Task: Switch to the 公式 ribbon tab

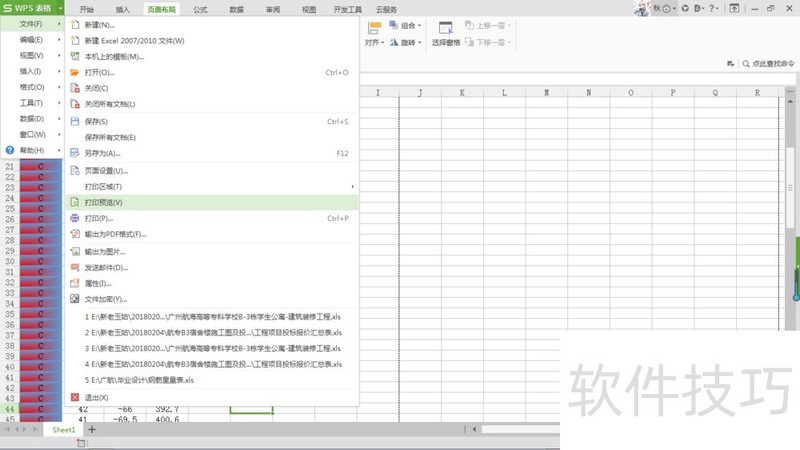Action: (x=201, y=9)
